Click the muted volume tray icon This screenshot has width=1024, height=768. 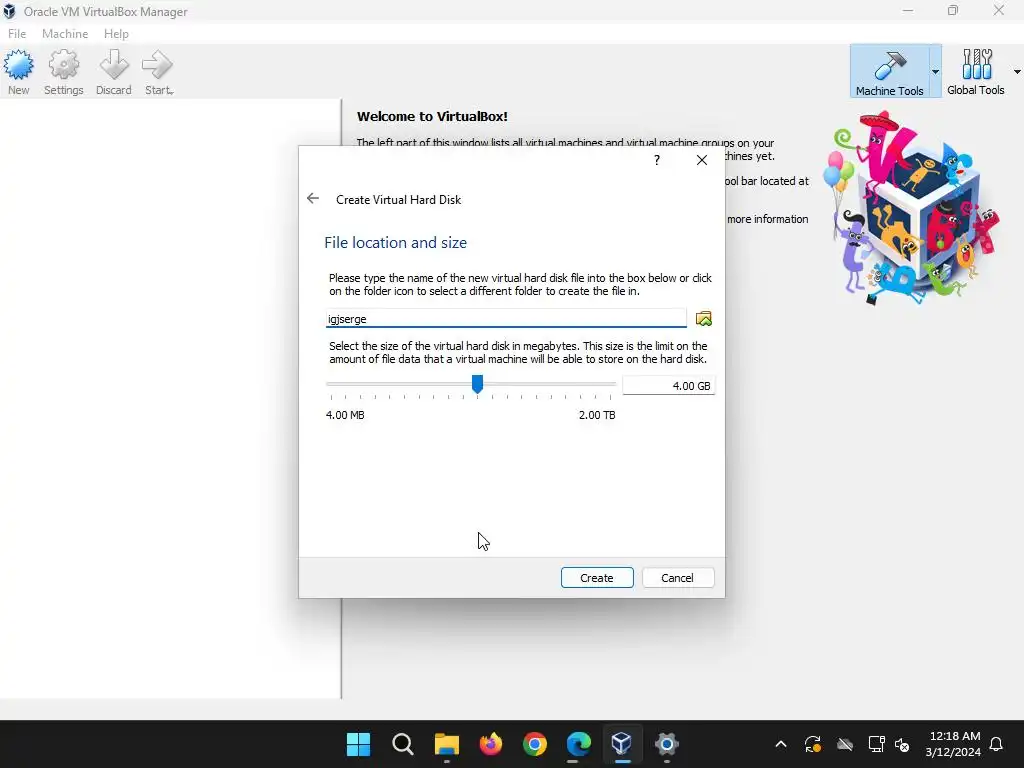(902, 744)
